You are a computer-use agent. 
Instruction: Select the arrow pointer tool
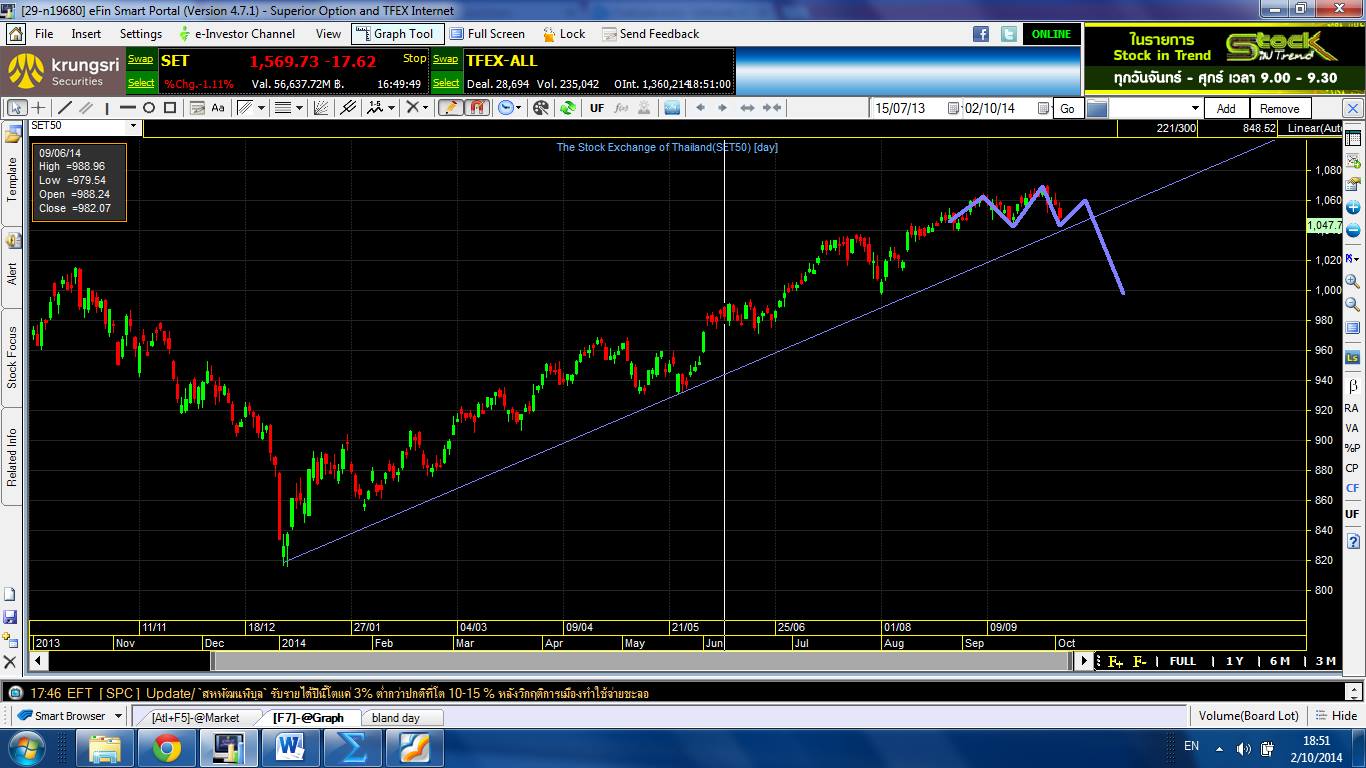(x=16, y=108)
